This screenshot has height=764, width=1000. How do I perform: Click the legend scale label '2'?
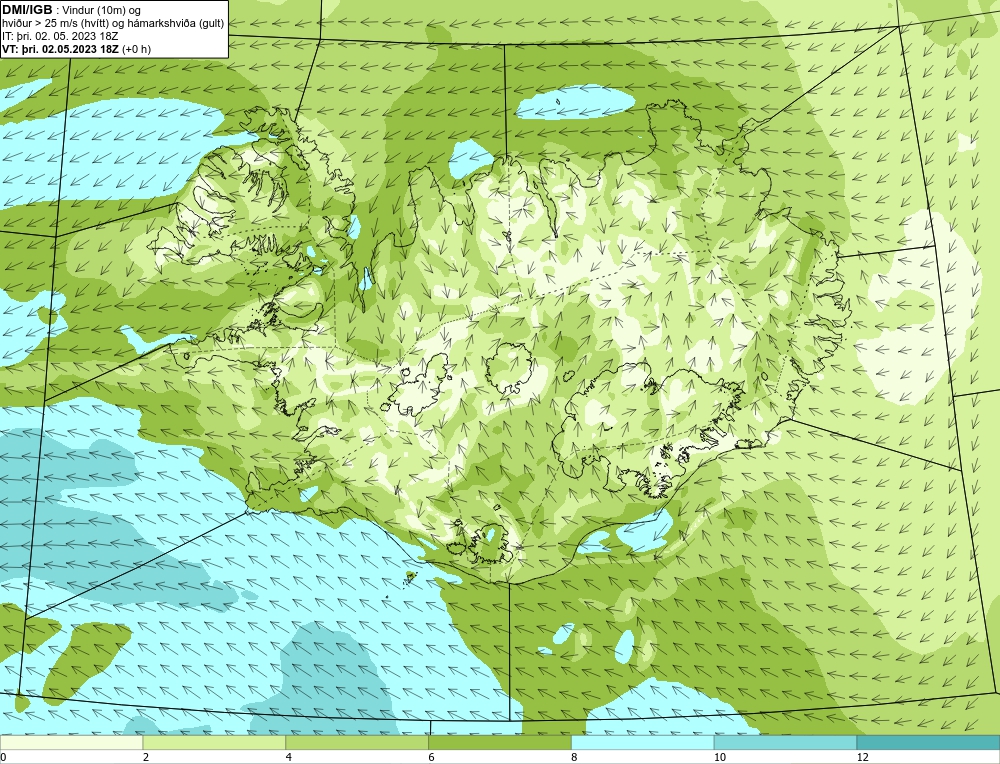[146, 757]
